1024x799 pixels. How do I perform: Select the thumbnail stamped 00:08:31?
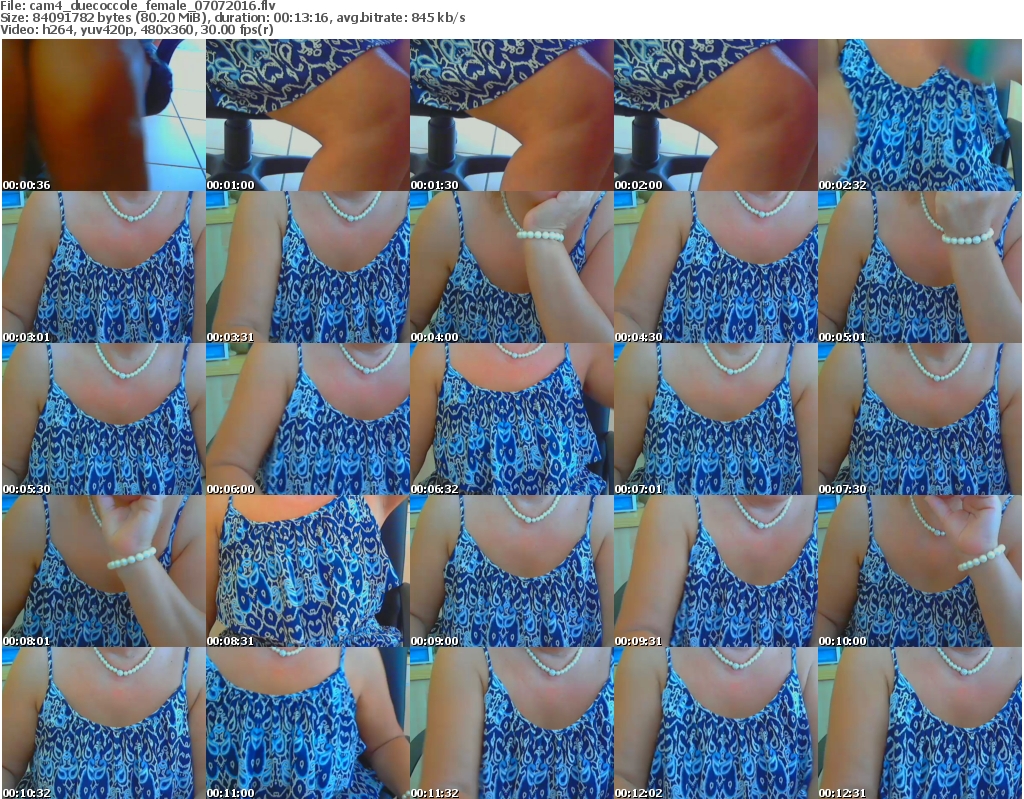[x=308, y=572]
